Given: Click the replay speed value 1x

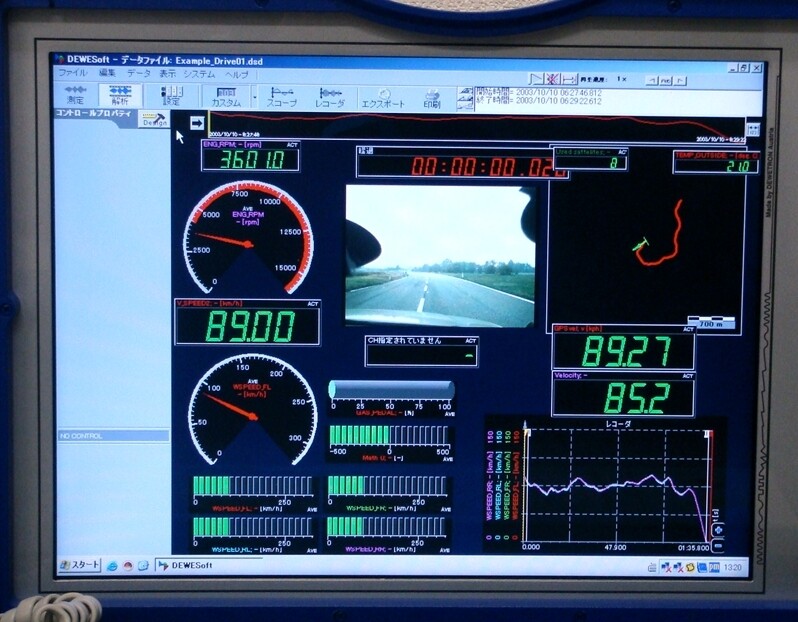Looking at the screenshot, I should pyautogui.click(x=621, y=79).
